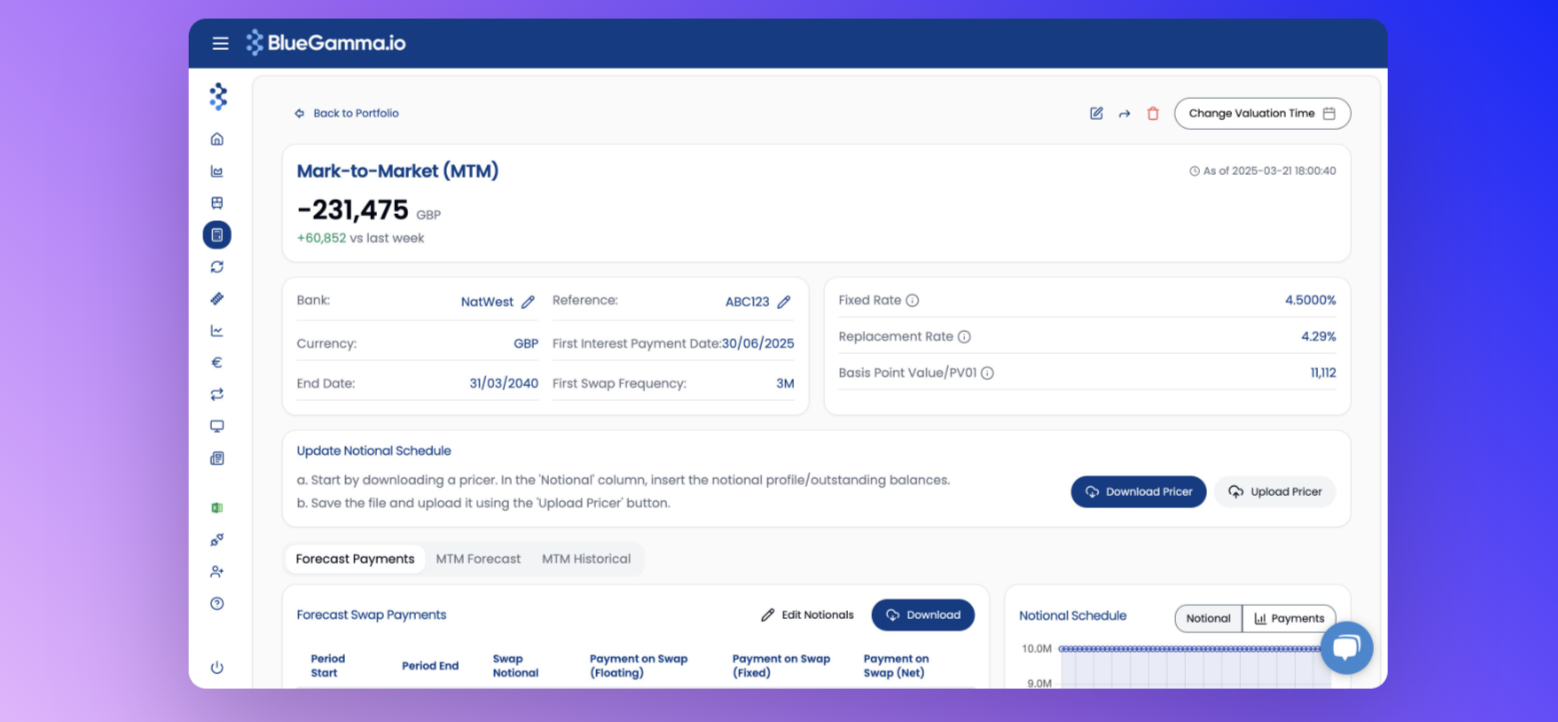This screenshot has width=1558, height=722.
Task: Switch to MTM Historical tab
Action: [586, 559]
